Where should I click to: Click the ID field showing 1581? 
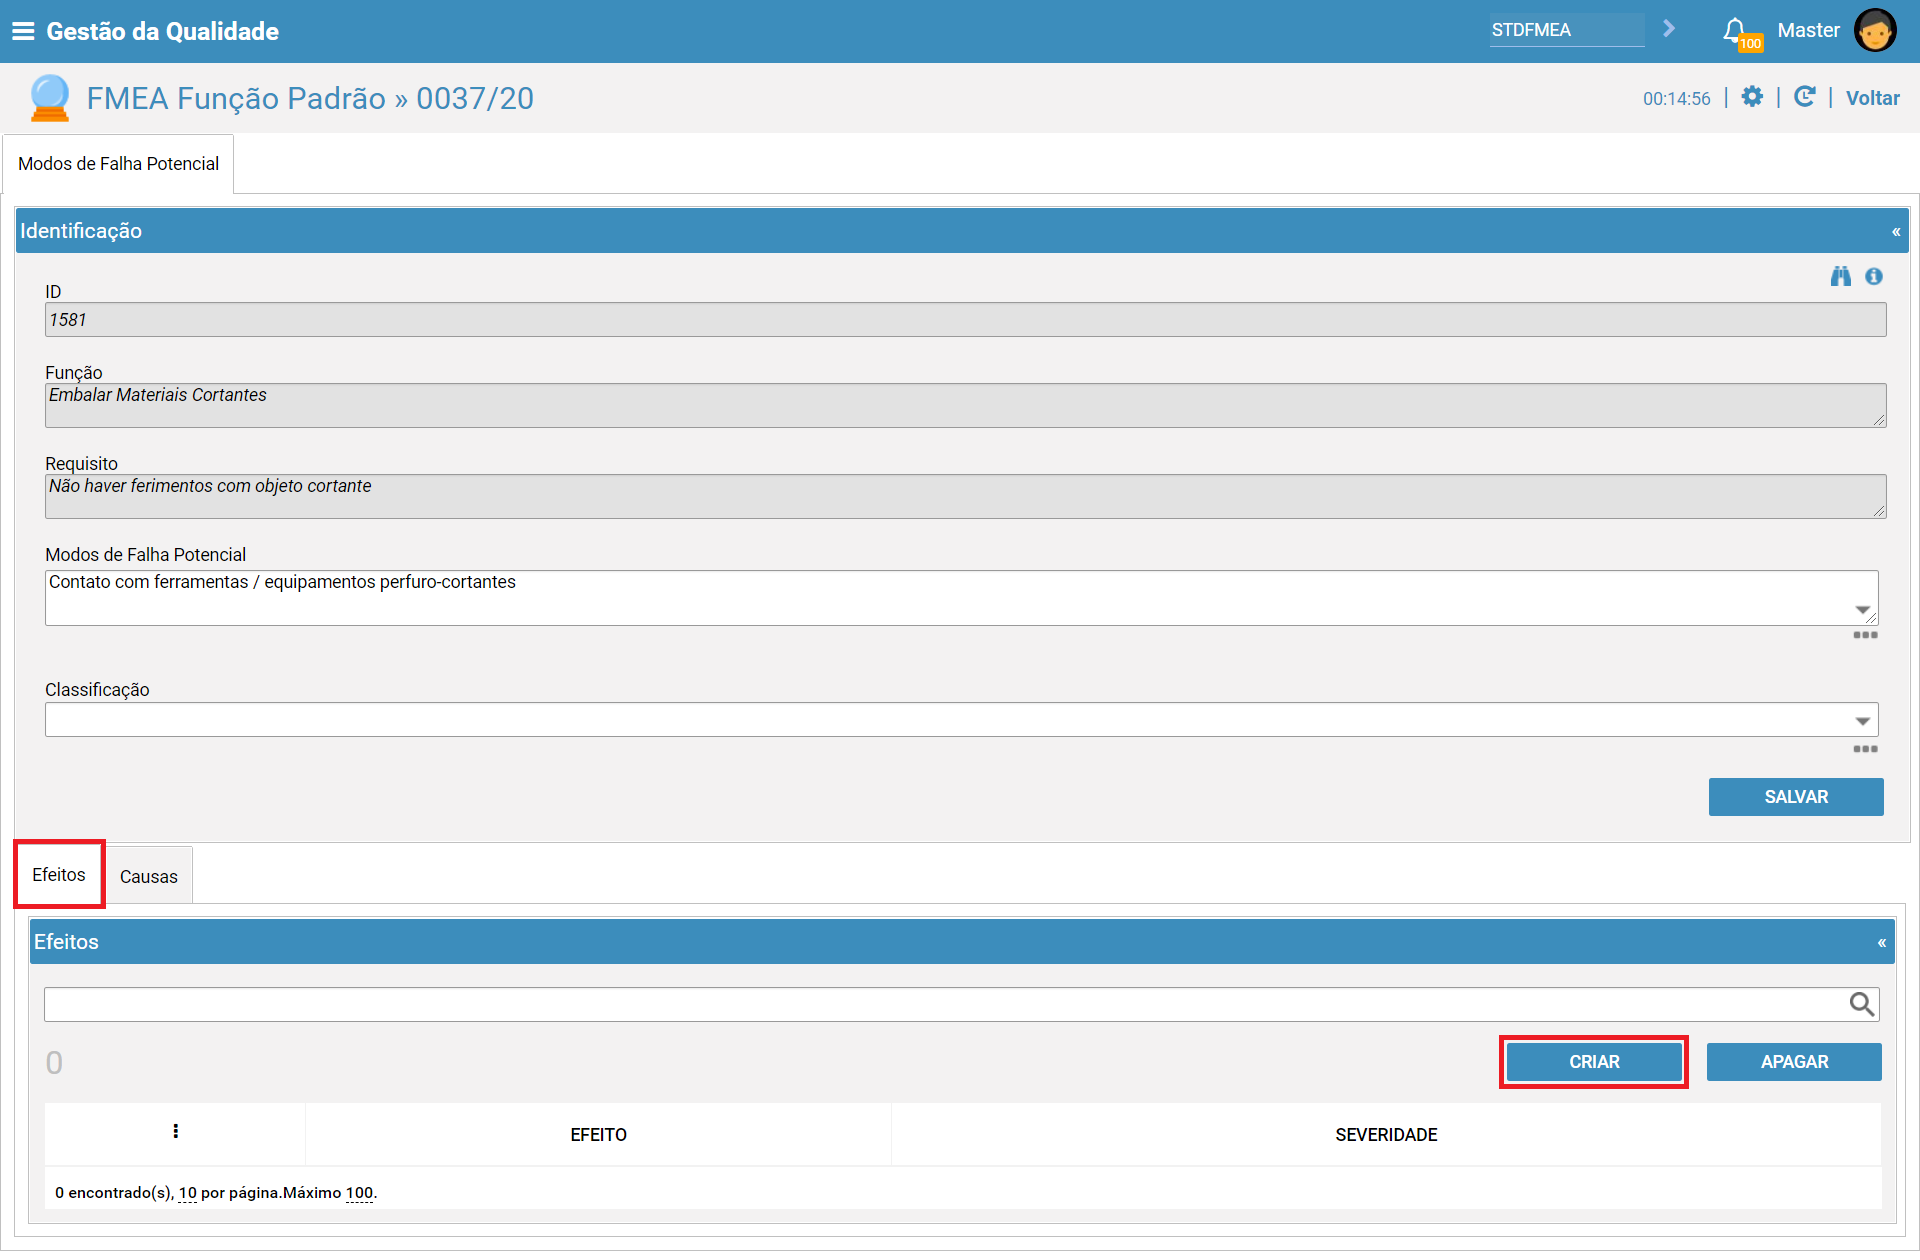click(965, 320)
